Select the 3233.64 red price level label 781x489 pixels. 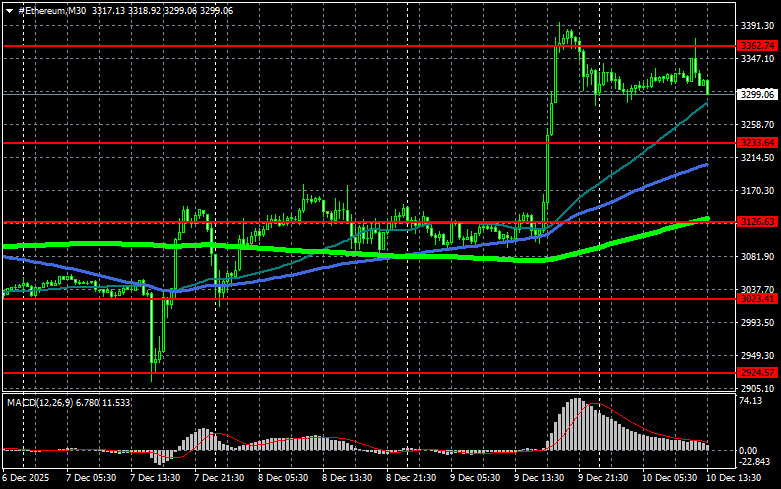tap(757, 143)
